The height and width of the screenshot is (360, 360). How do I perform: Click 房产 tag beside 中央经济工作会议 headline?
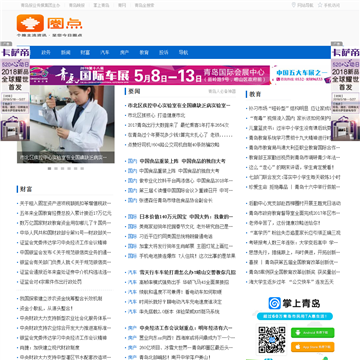132,328
